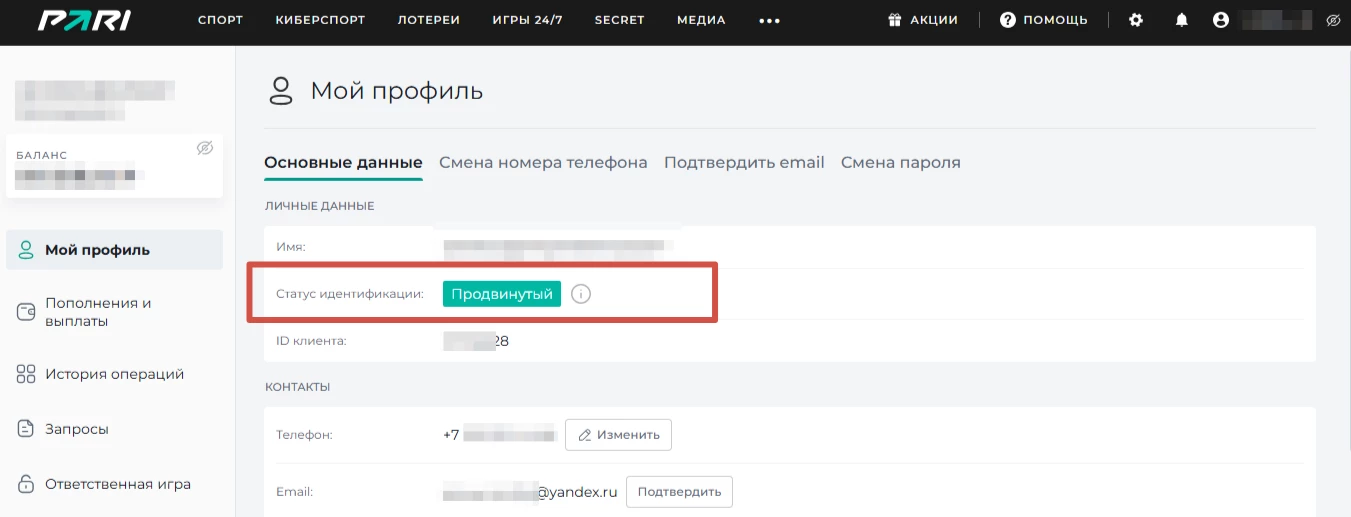Open the gift icon for Акции
The height and width of the screenshot is (517, 1351).
click(895, 20)
